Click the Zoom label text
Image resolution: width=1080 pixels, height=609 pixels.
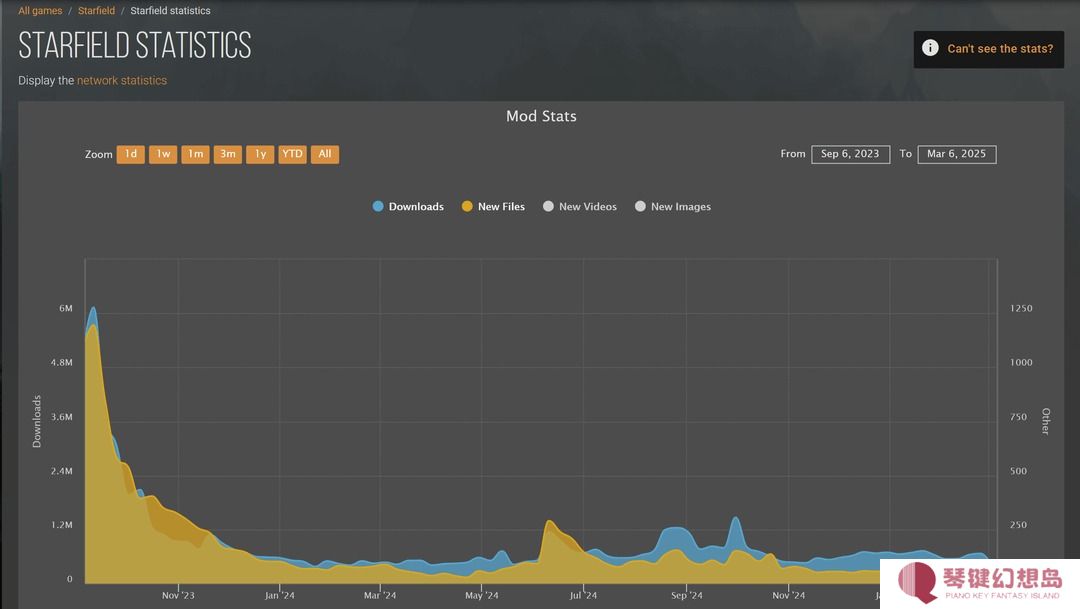coord(98,154)
